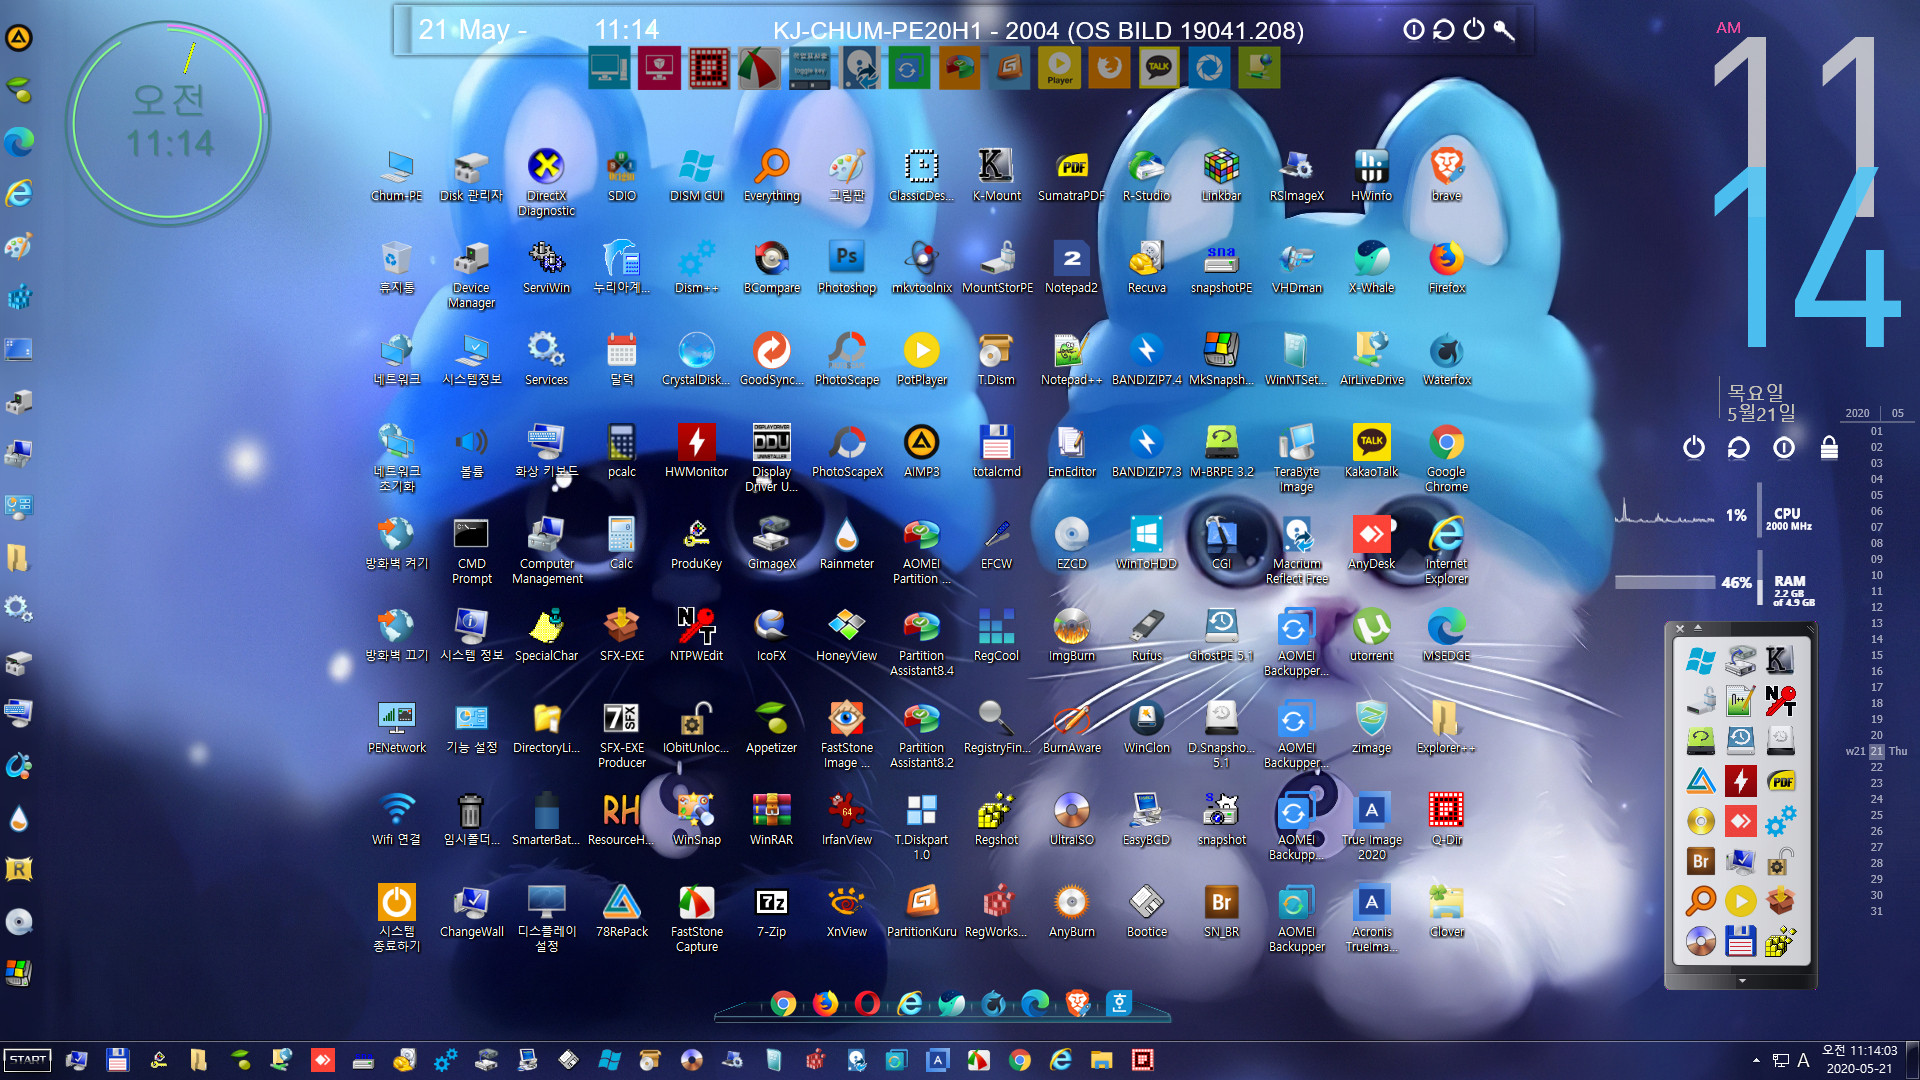Click the NTPWEdit icon in the launcher panel
This screenshot has height=1080, width=1920.
(1780, 701)
